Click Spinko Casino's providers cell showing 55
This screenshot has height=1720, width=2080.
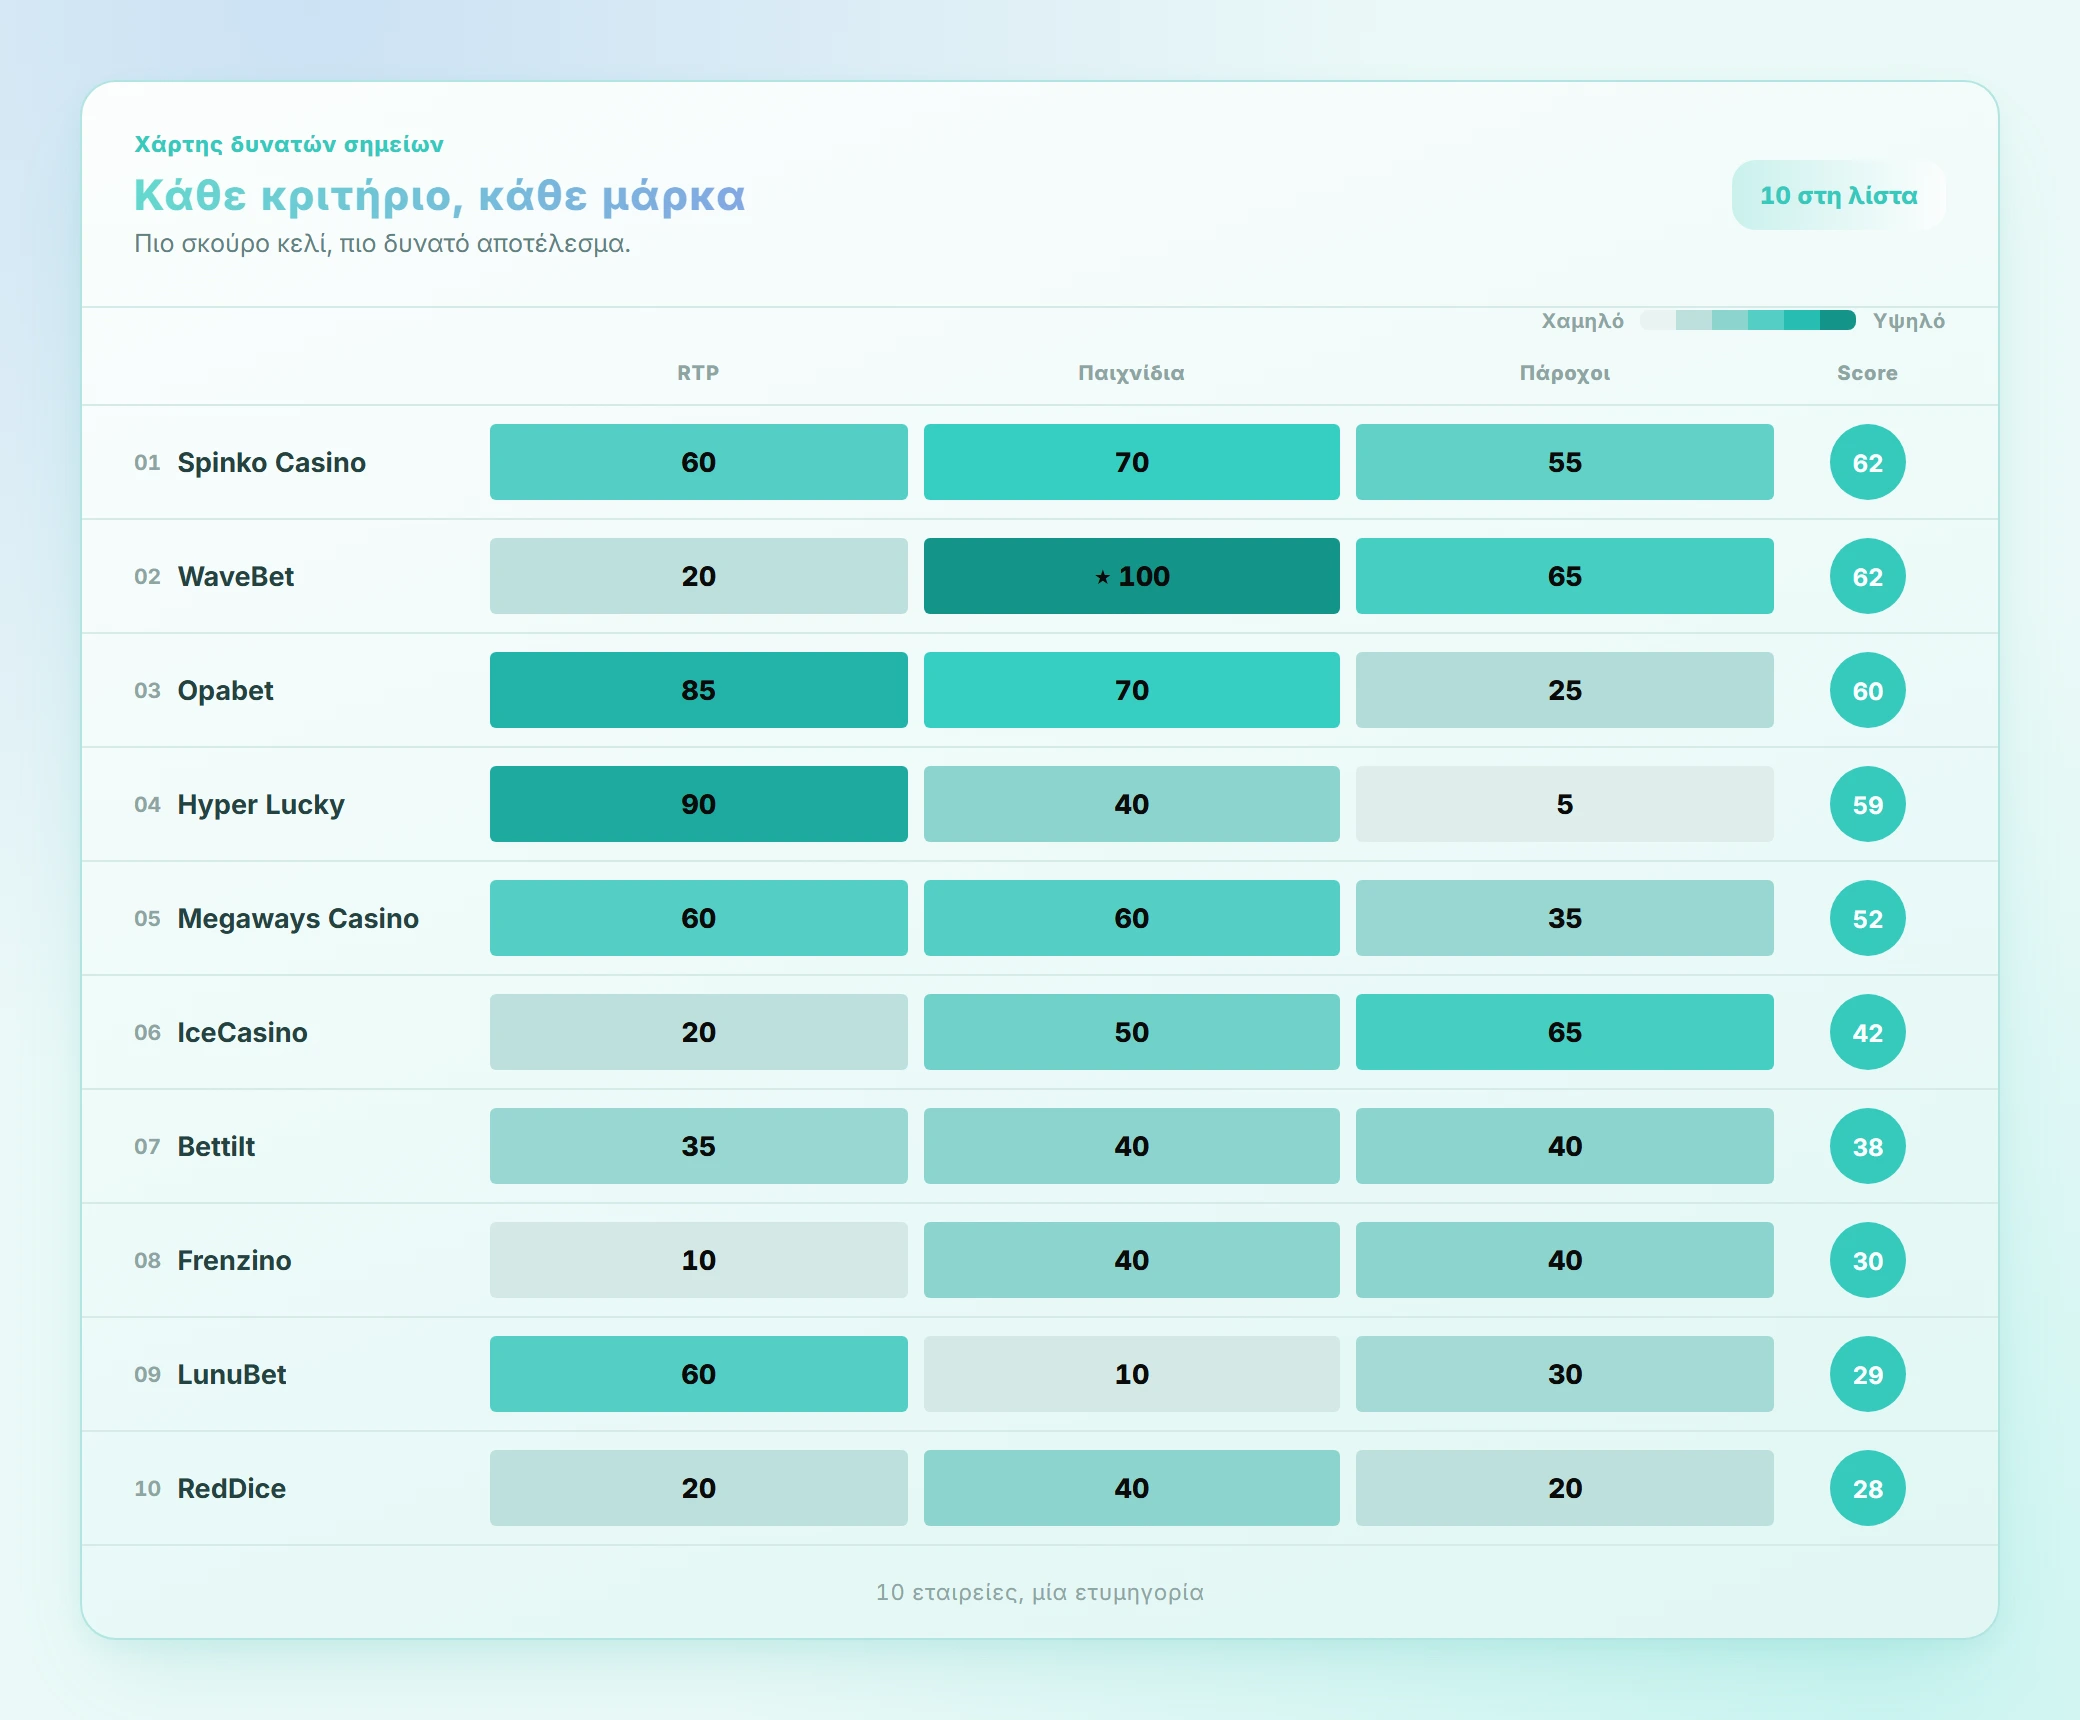pos(1564,462)
